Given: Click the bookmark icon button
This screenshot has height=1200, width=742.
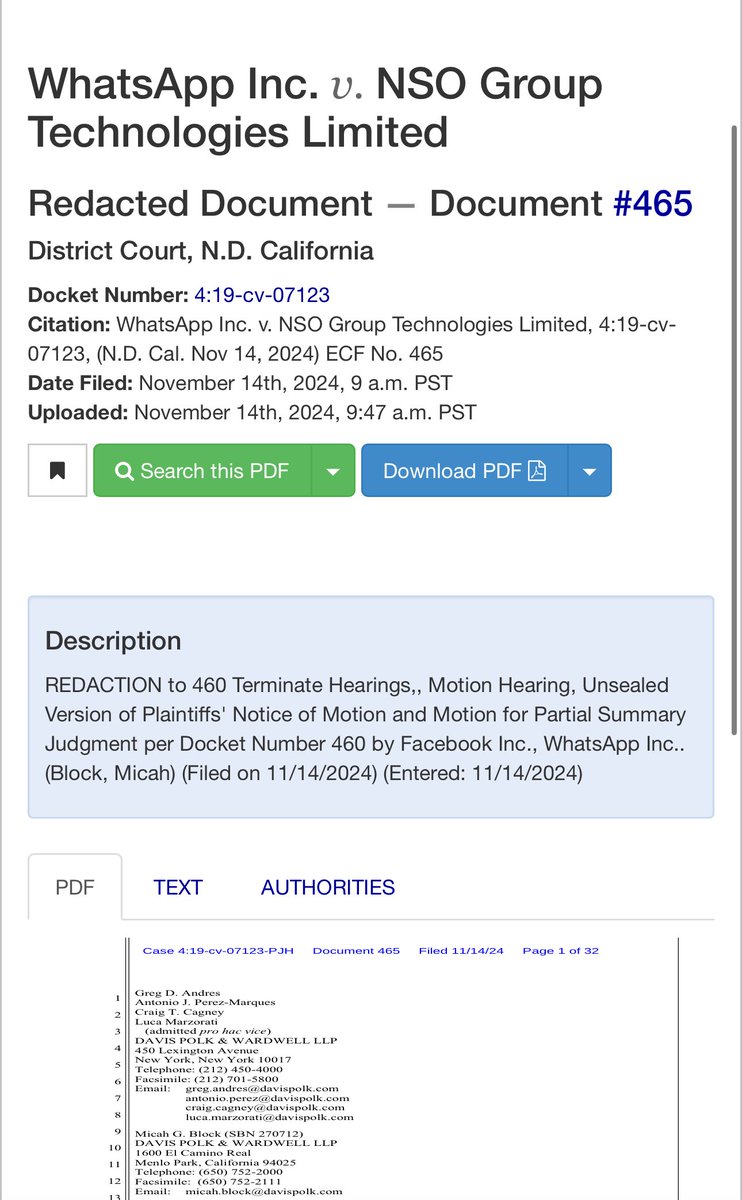Looking at the screenshot, I should [57, 470].
